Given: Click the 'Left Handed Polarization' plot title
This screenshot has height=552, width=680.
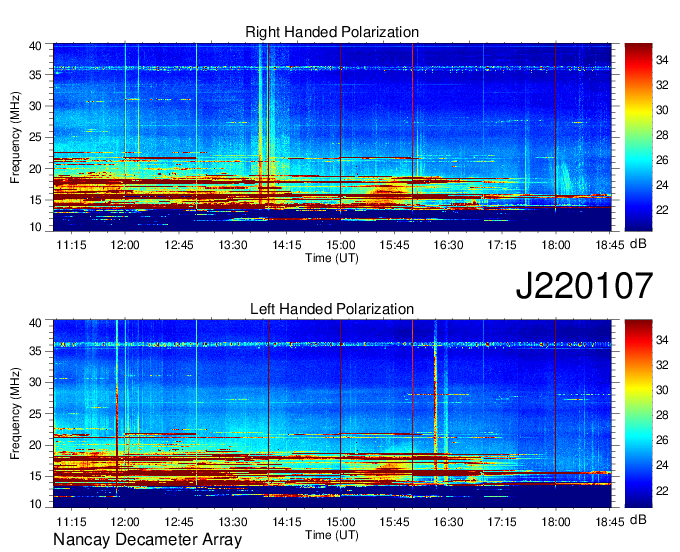Looking at the screenshot, I should pos(332,309).
